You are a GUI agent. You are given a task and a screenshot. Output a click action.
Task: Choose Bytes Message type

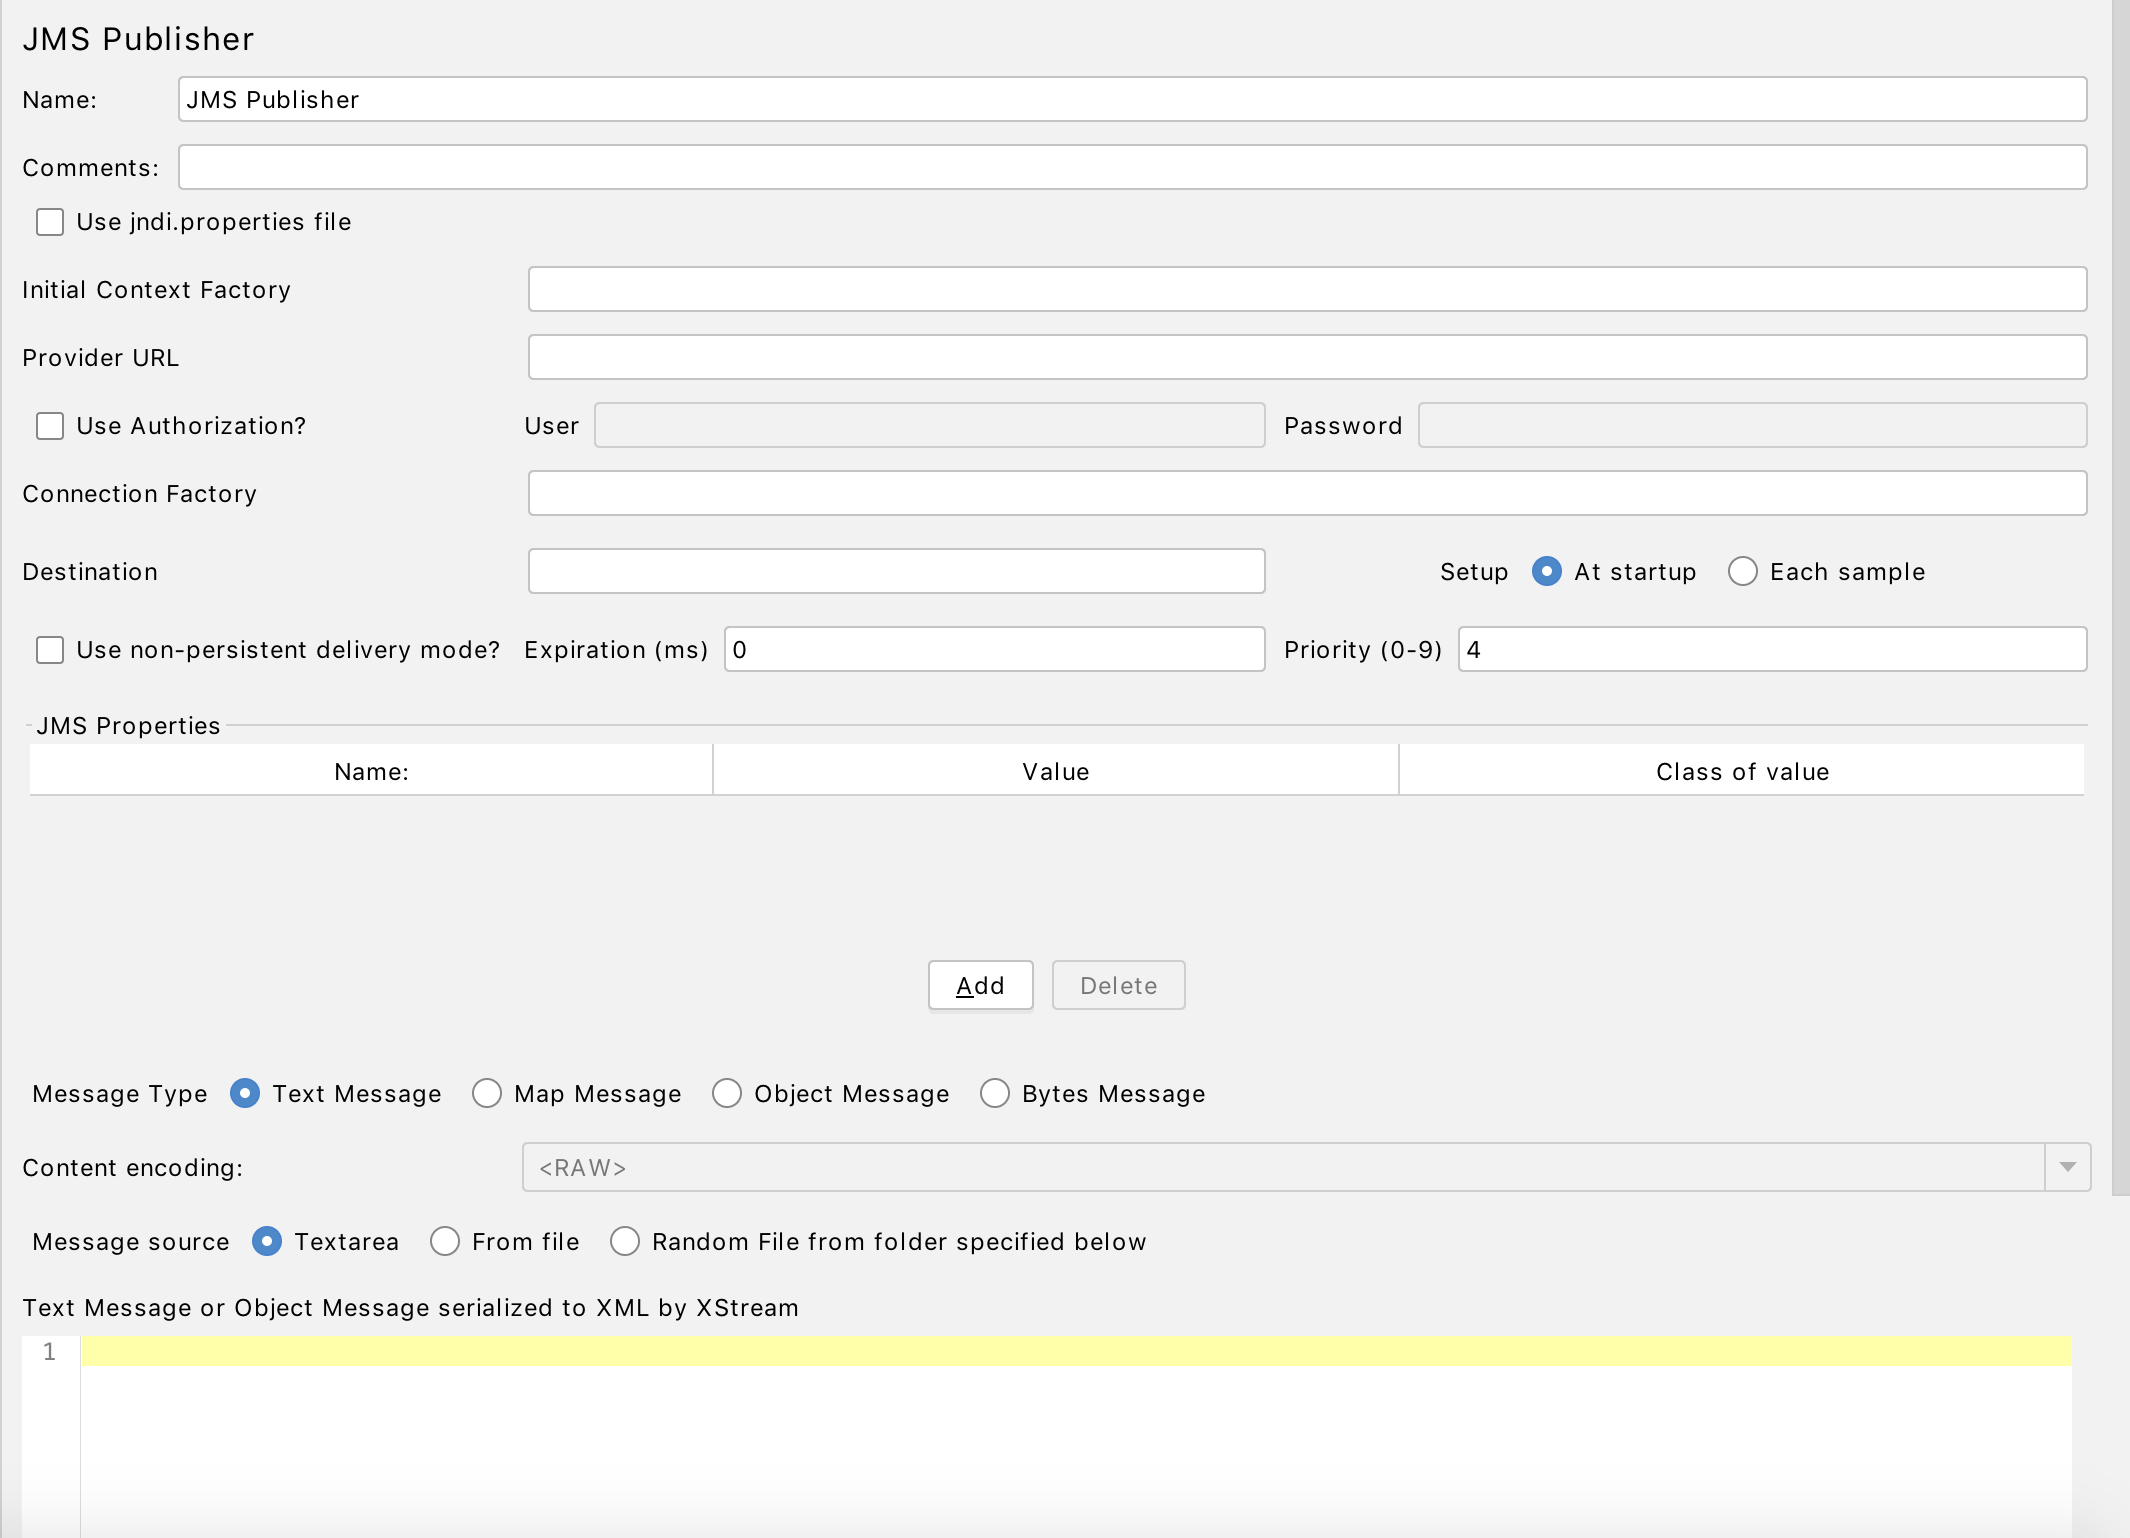click(995, 1094)
